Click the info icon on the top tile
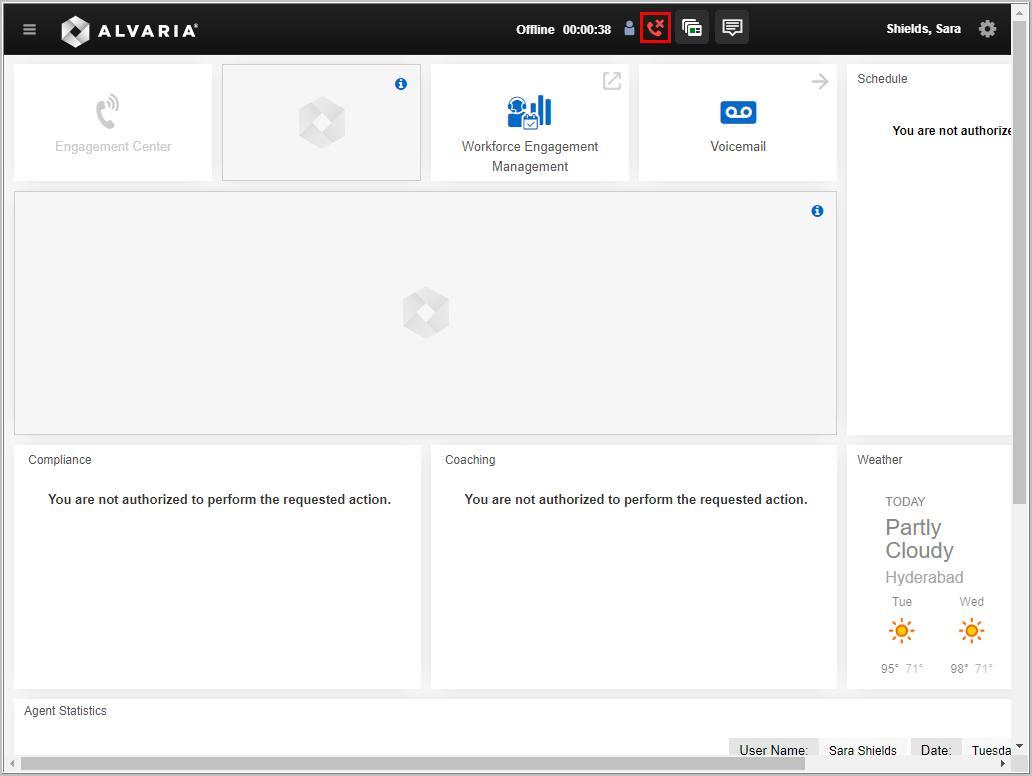Viewport: 1032px width, 776px height. (401, 84)
